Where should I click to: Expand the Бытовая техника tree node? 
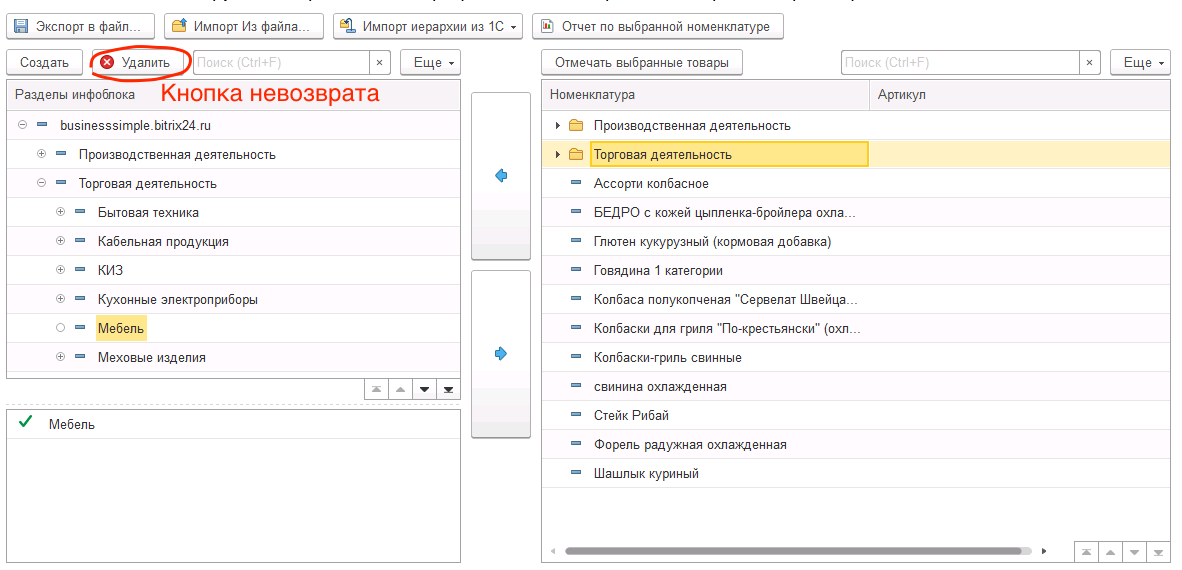(60, 213)
